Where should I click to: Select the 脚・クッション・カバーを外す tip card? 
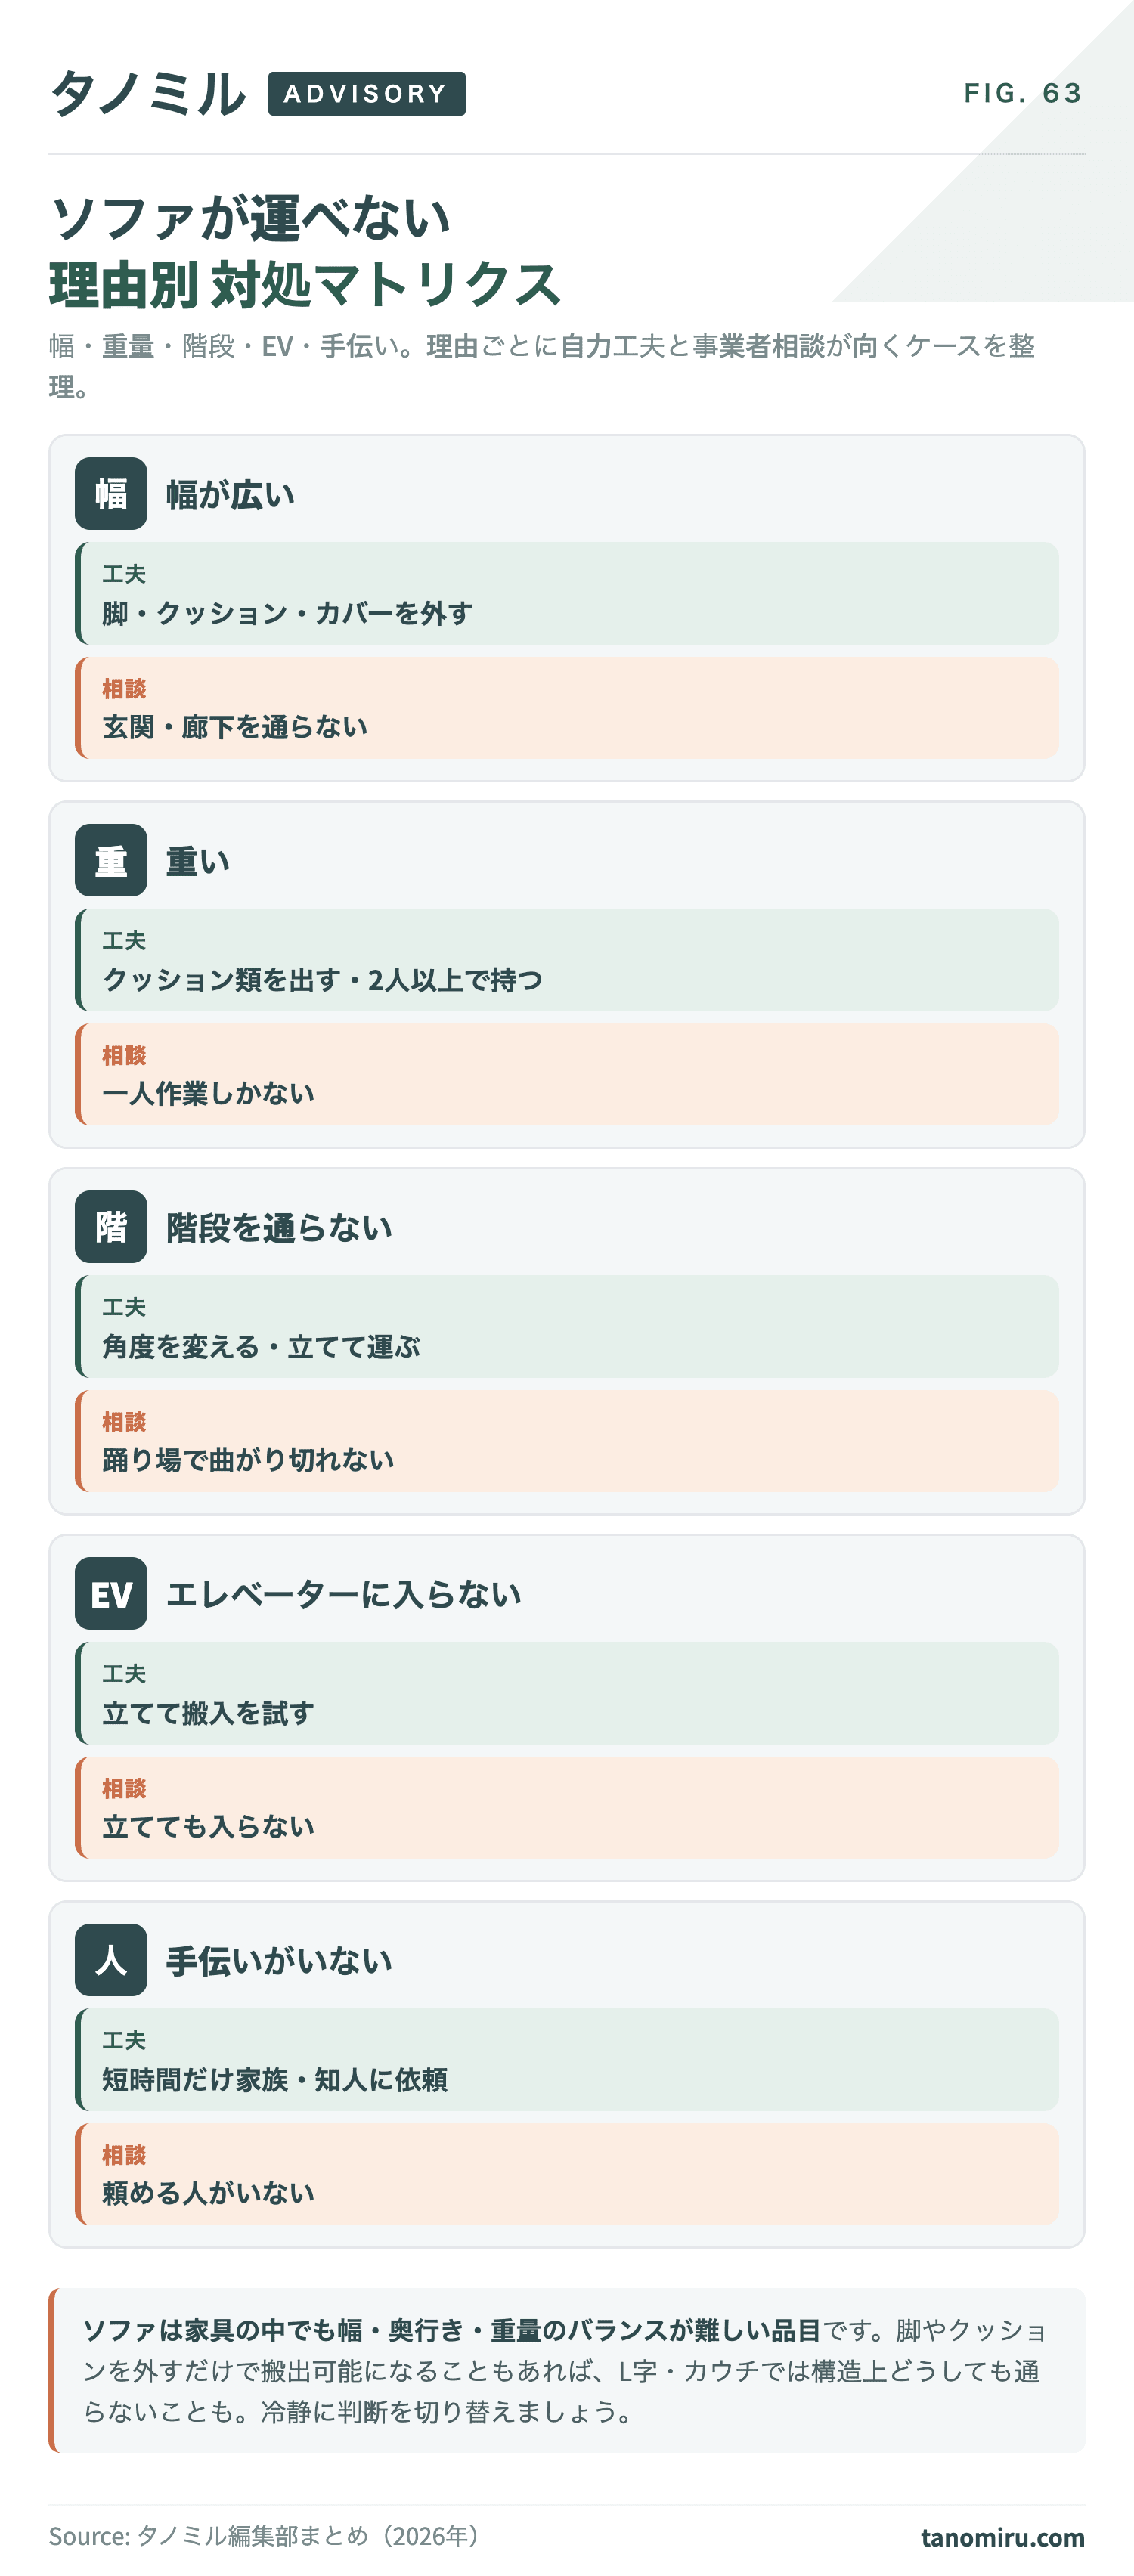point(567,594)
